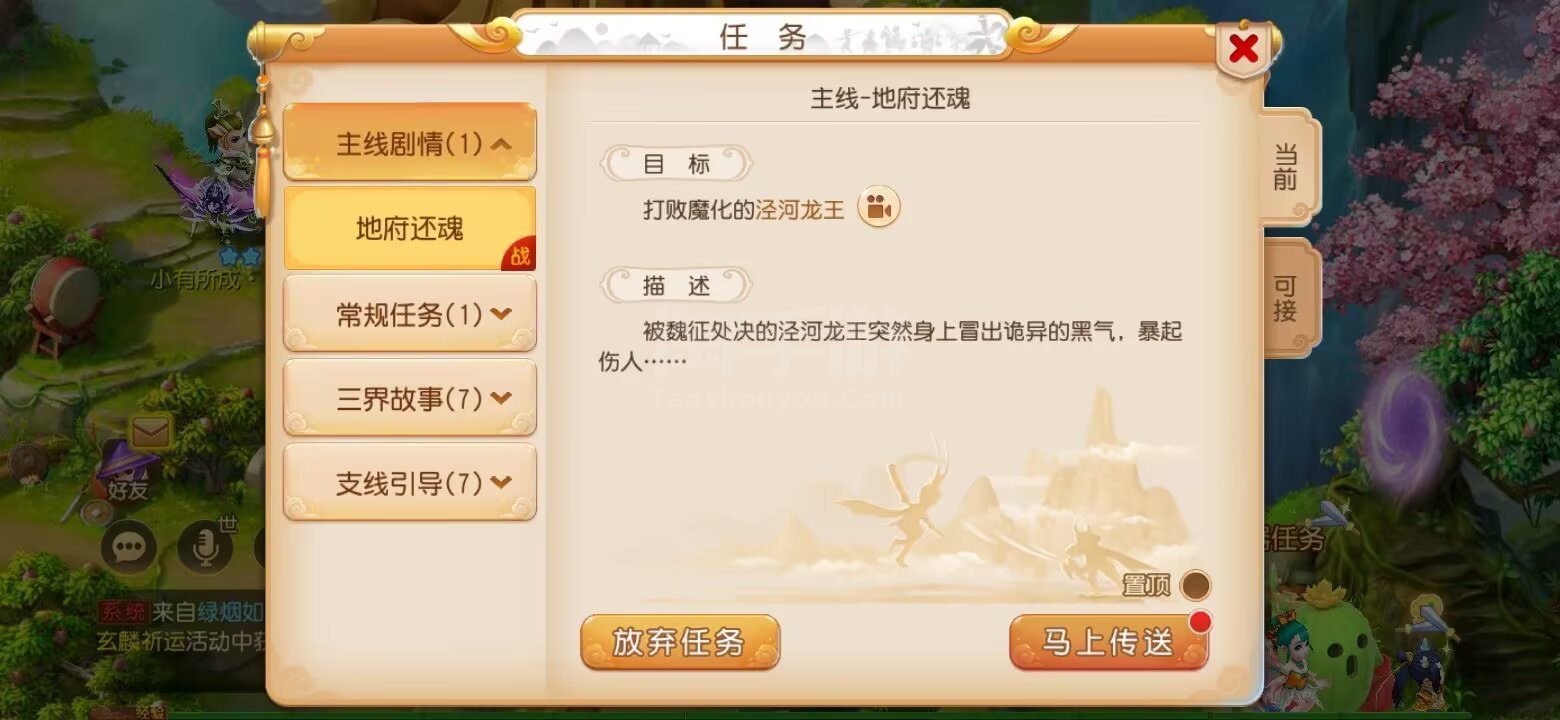
Task: Click the 马上传送 button
Action: click(1108, 642)
